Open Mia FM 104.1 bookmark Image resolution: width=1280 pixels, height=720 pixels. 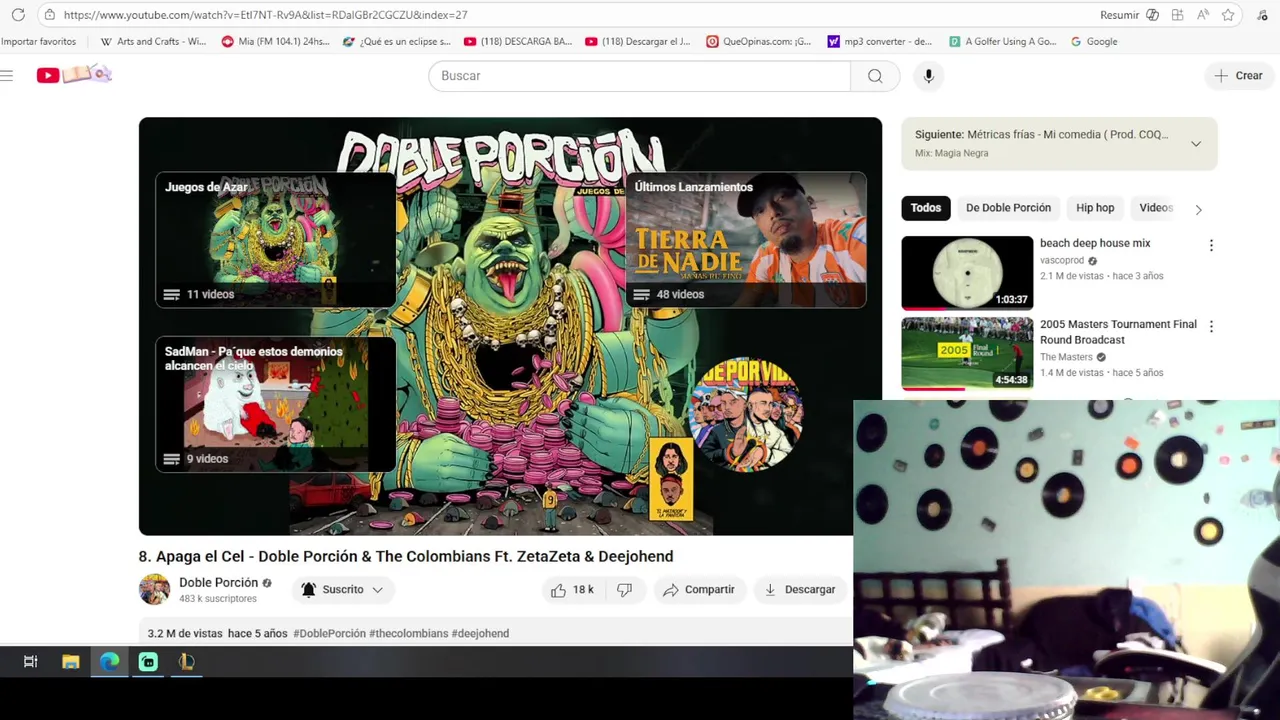(275, 42)
